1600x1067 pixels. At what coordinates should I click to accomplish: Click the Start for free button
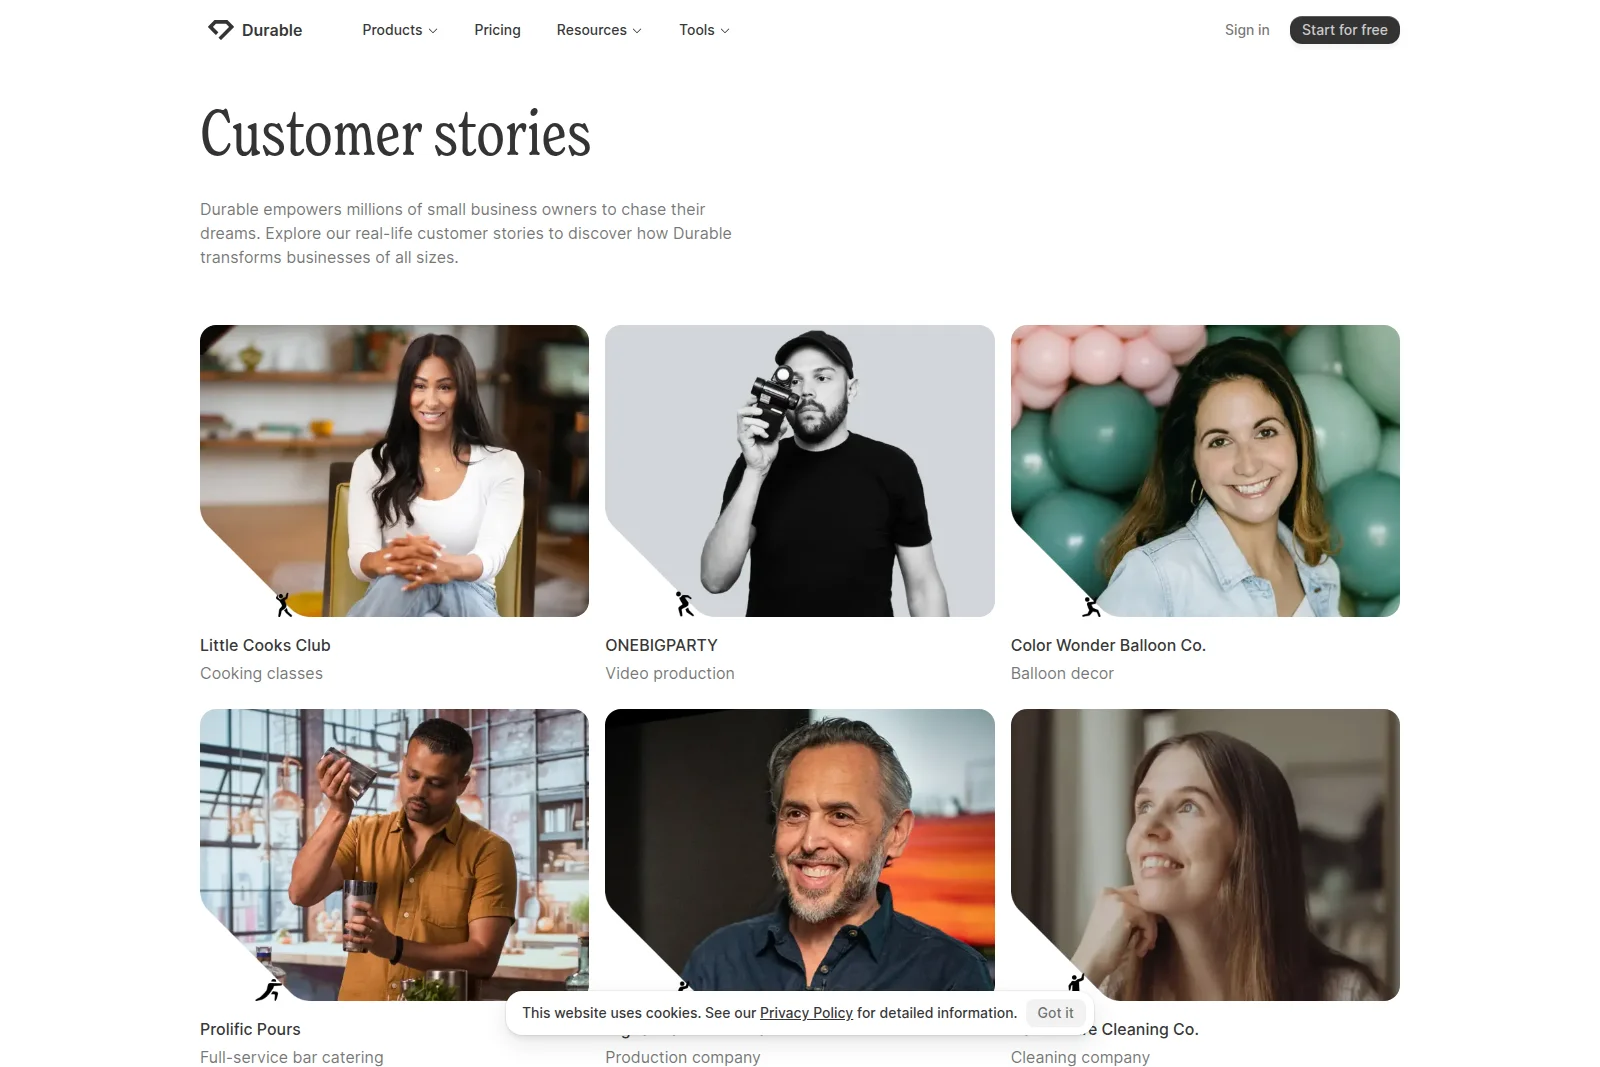pyautogui.click(x=1344, y=30)
